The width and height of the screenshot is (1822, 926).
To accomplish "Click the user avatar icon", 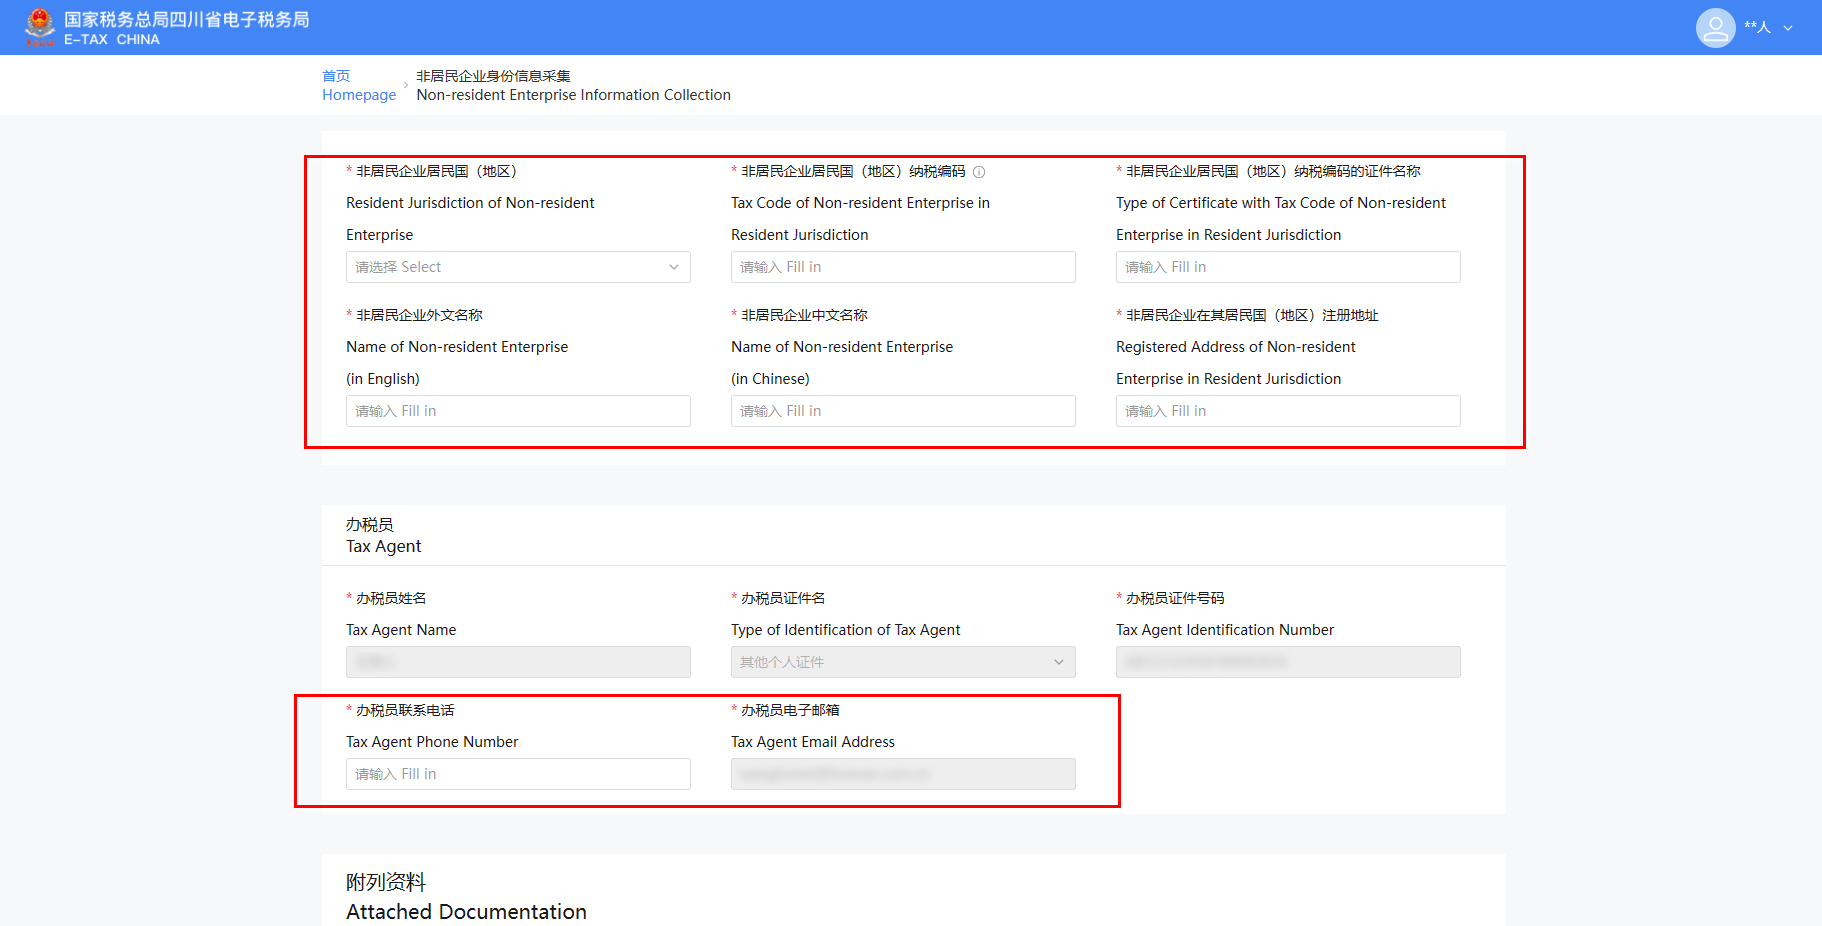I will coord(1715,27).
